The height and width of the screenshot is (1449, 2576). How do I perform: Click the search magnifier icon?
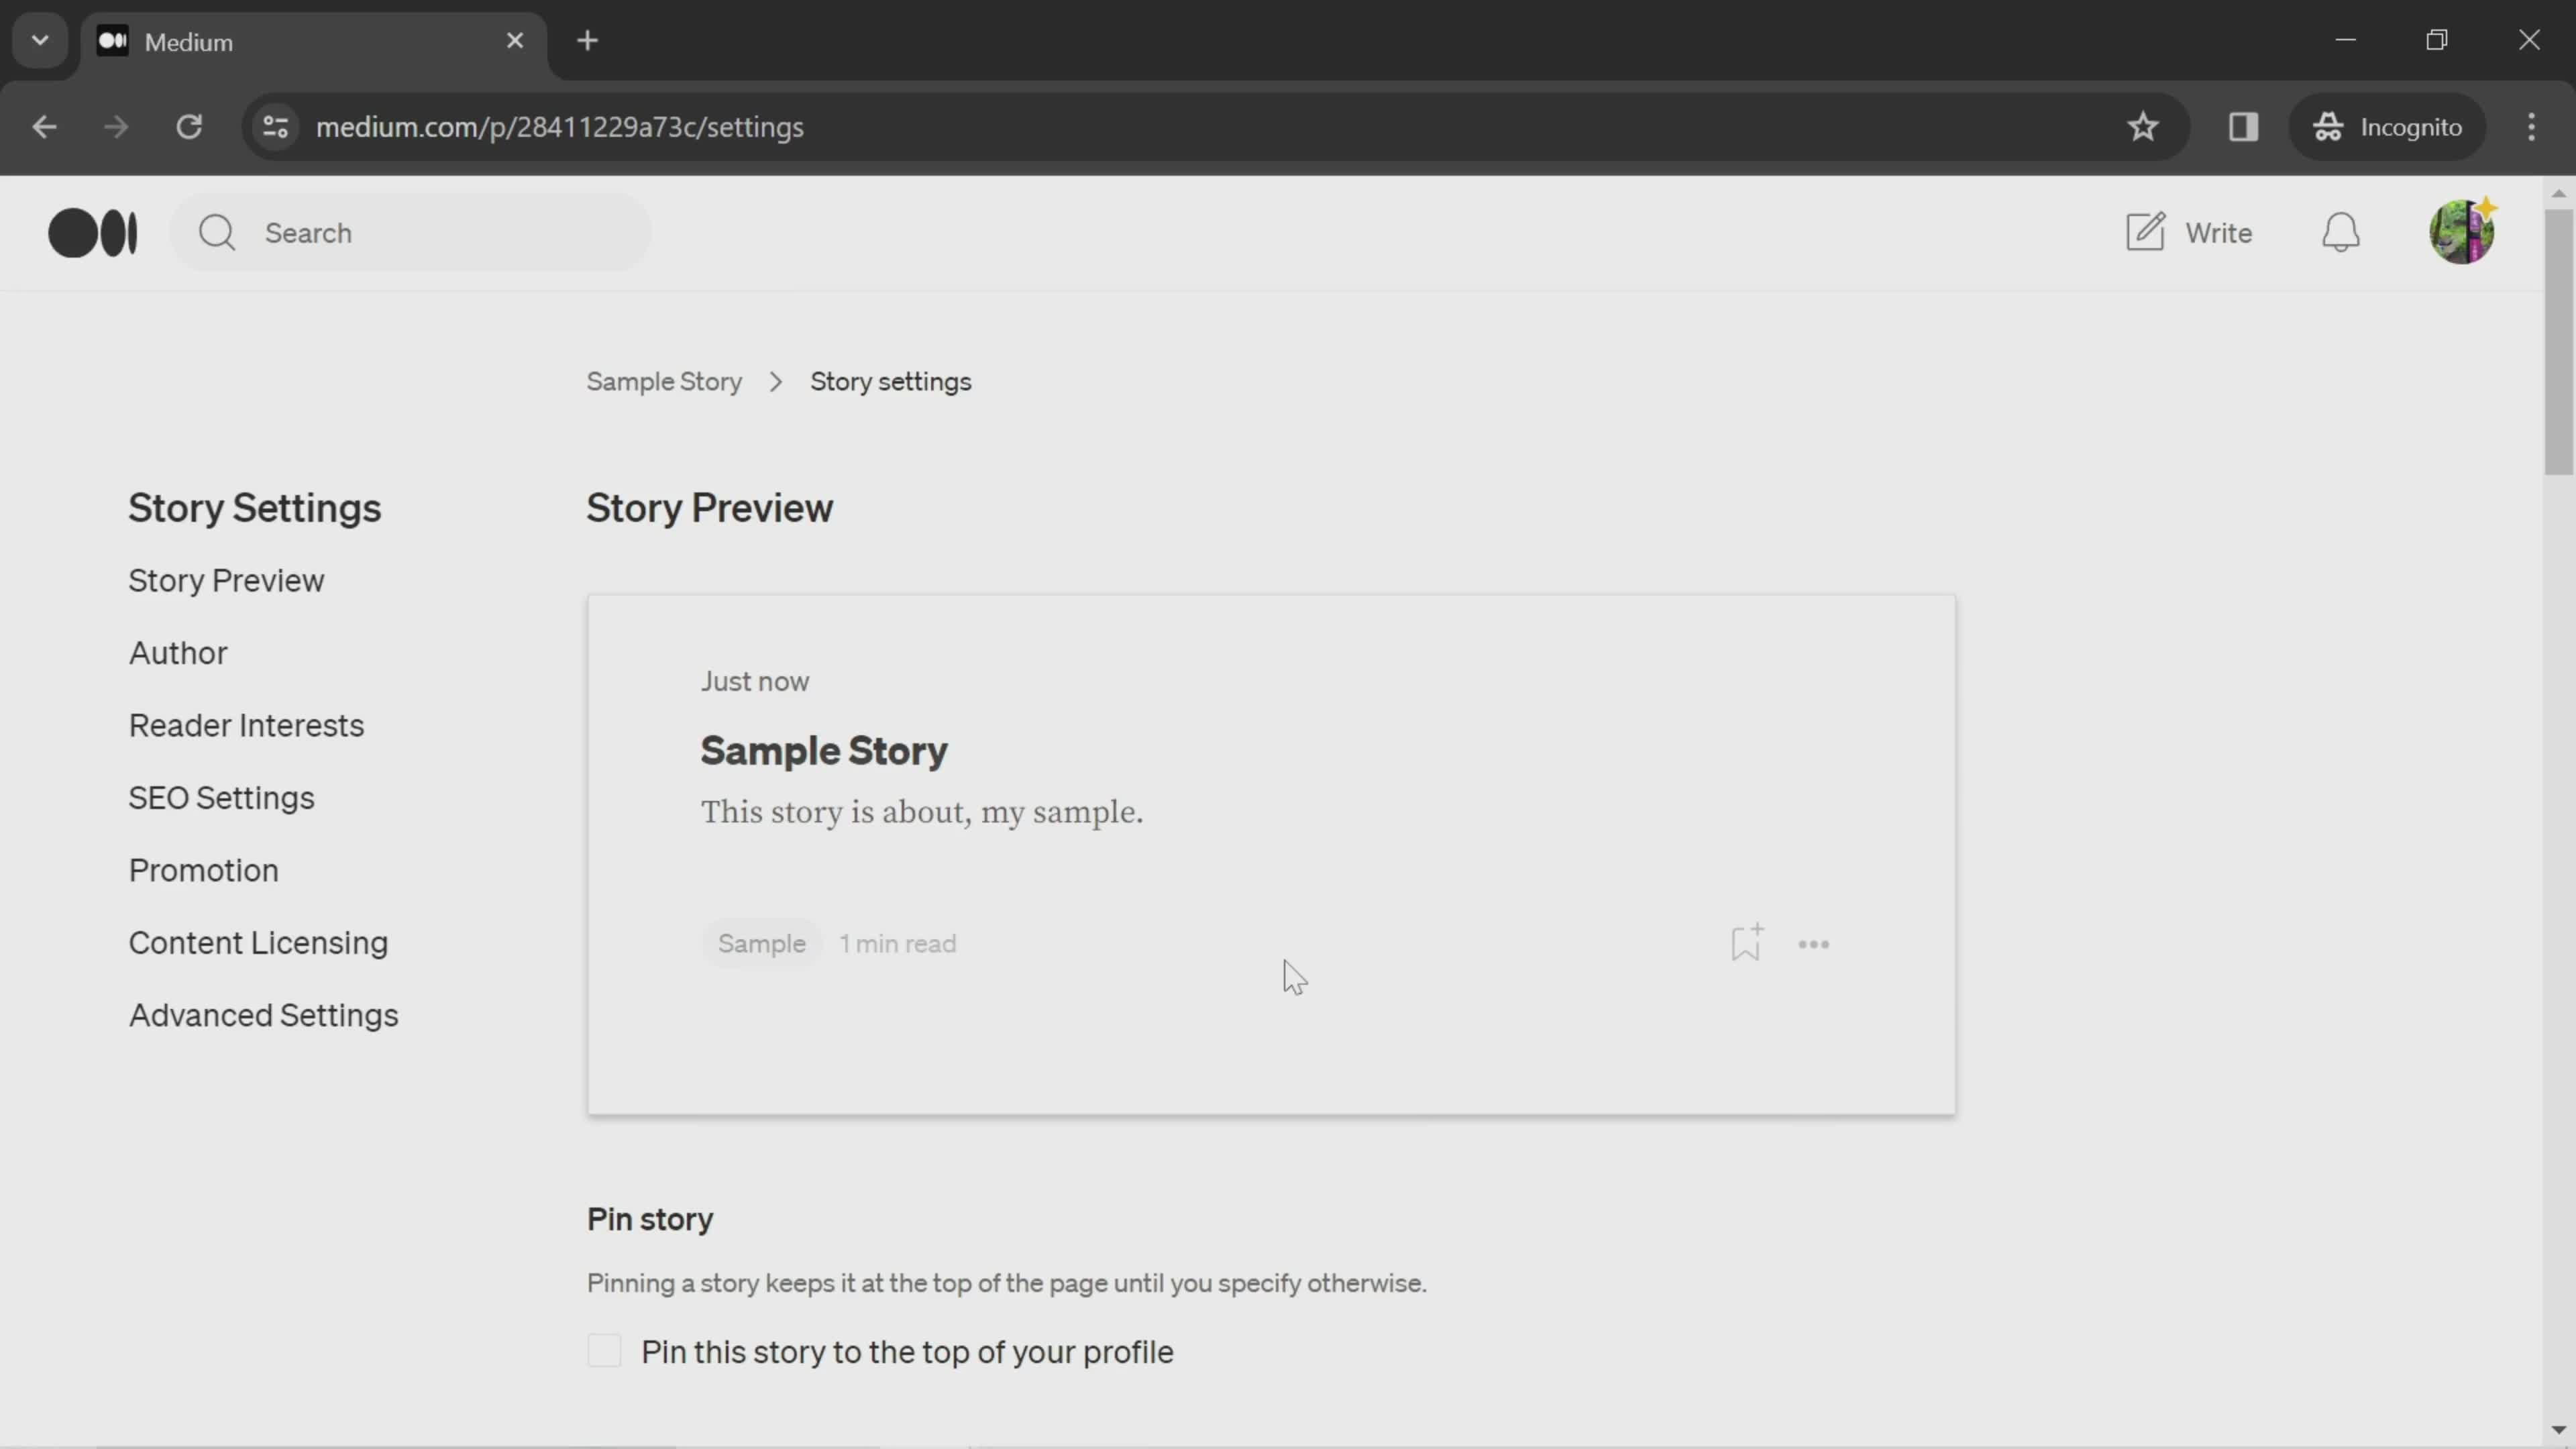(218, 232)
